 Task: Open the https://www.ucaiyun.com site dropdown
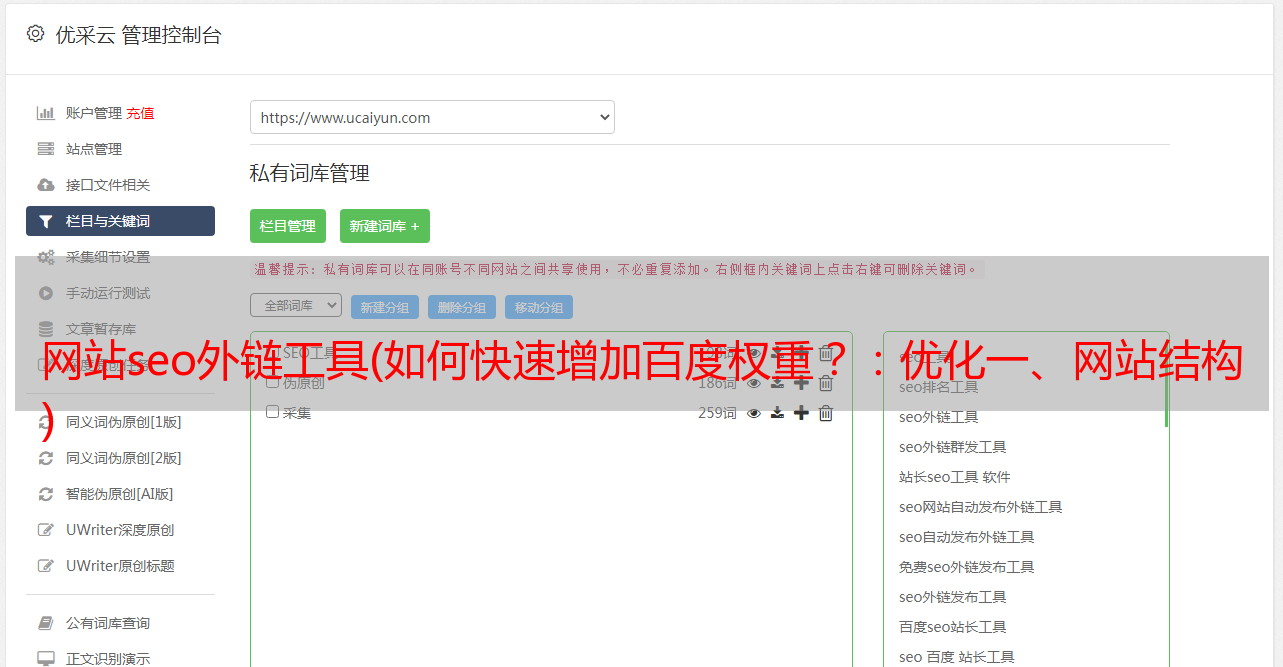point(432,117)
